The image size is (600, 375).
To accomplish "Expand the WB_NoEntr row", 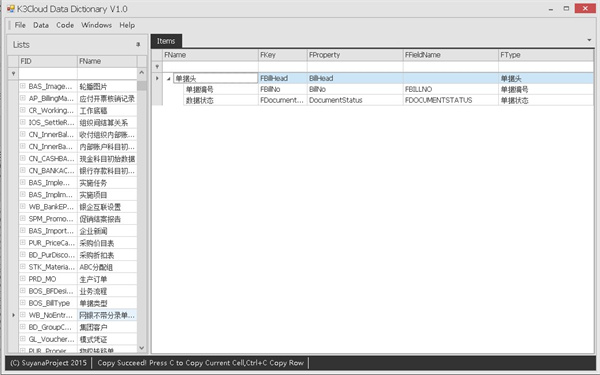I will [x=23, y=315].
